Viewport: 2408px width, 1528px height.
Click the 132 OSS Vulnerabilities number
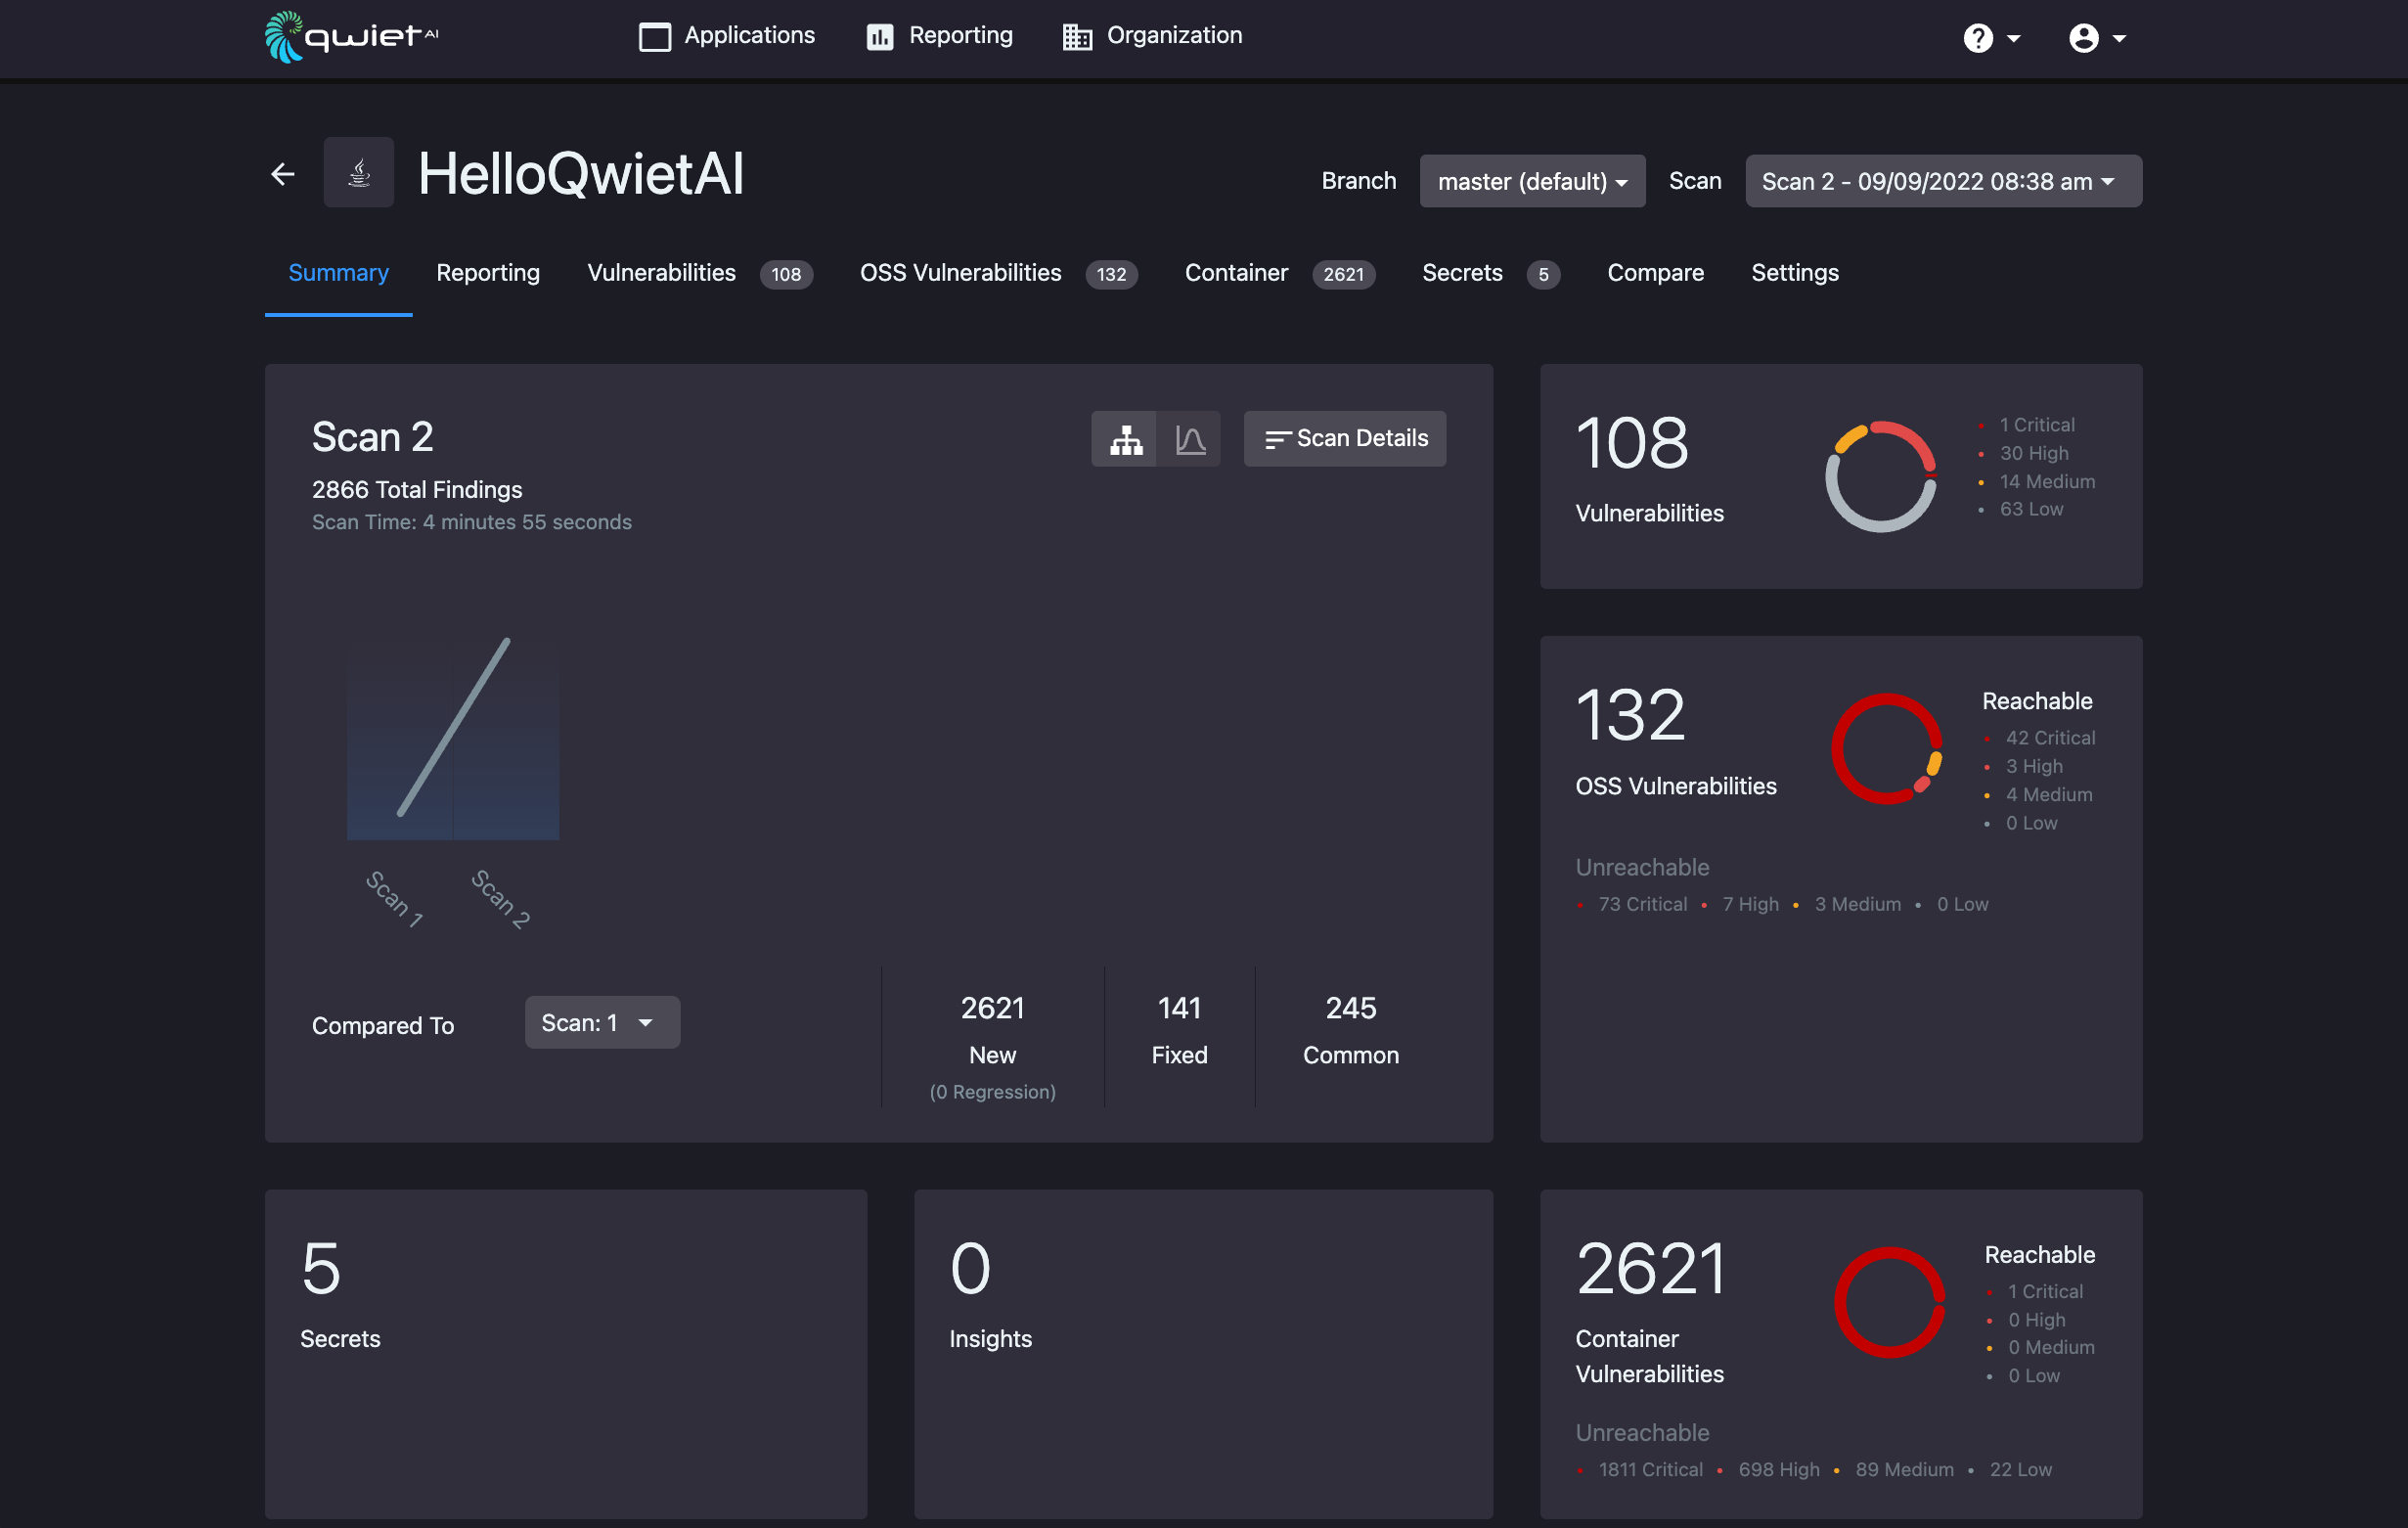pos(1630,716)
